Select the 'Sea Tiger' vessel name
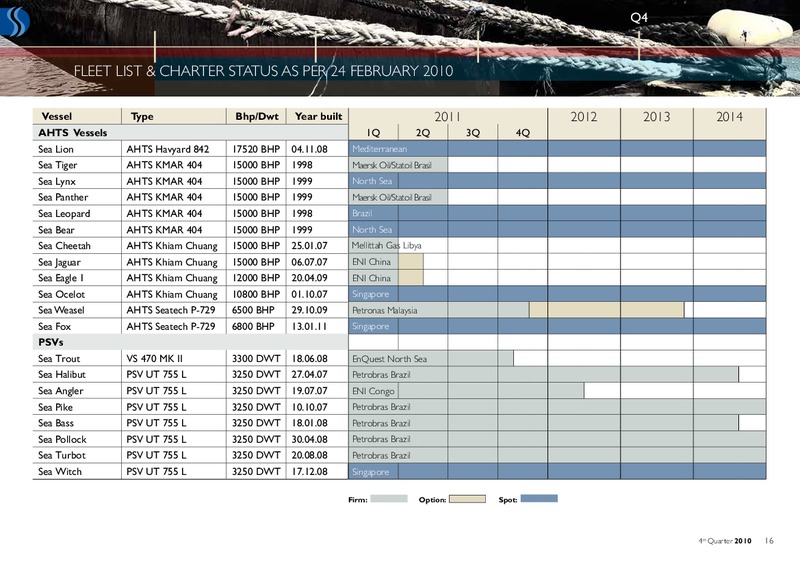This screenshot has height=566, width=800. tap(57, 165)
